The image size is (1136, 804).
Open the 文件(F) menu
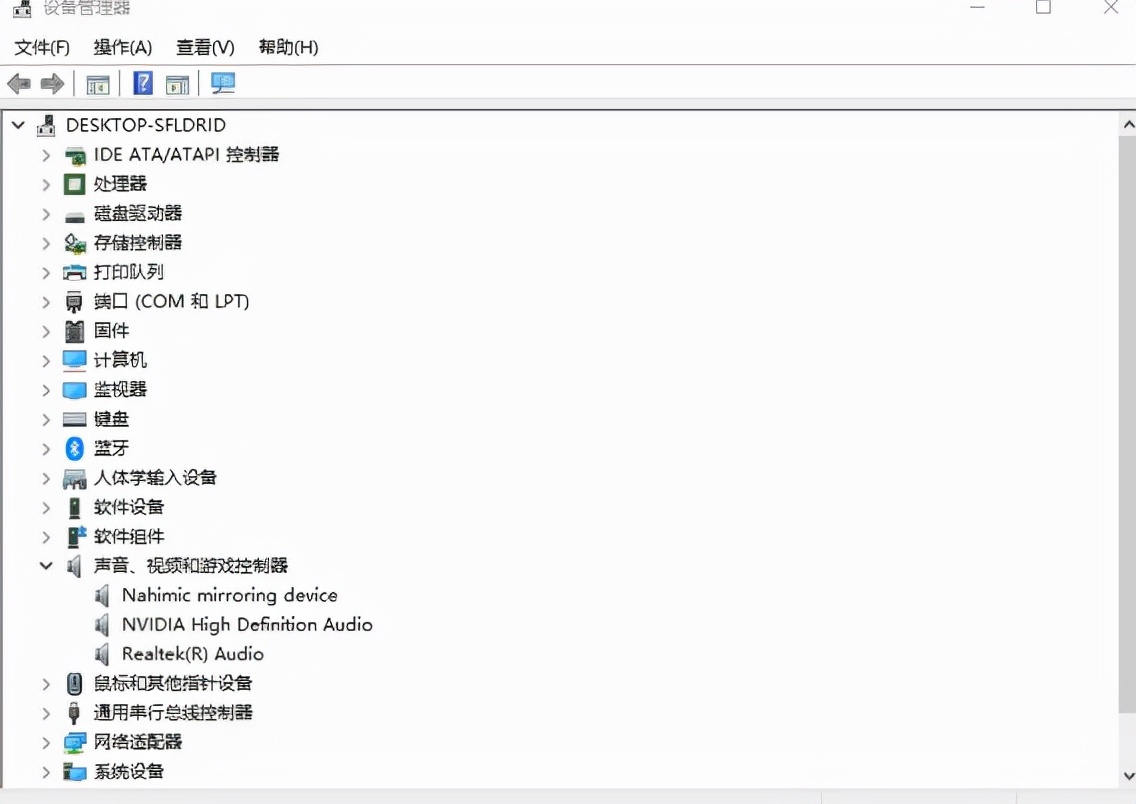(x=39, y=47)
